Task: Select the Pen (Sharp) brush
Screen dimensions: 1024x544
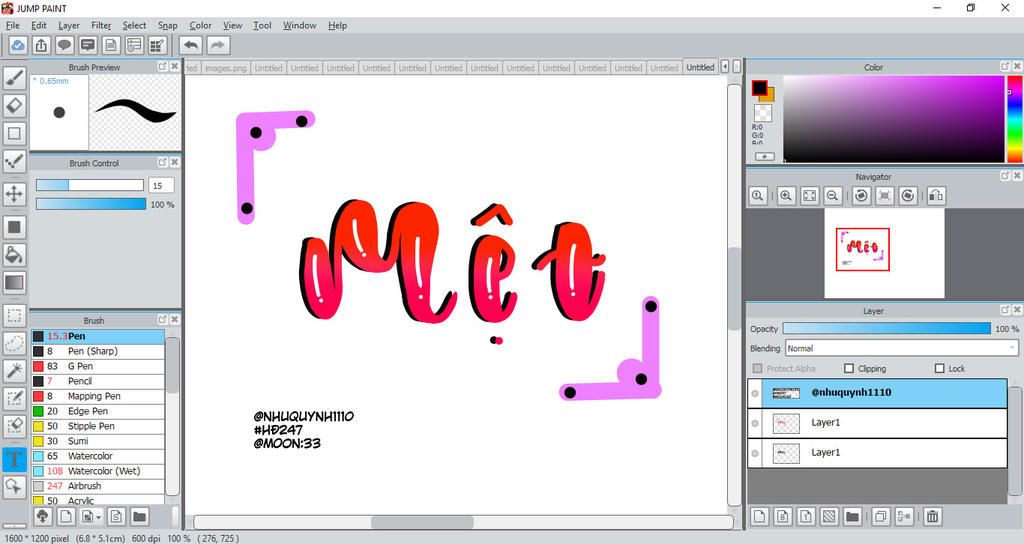Action: (x=98, y=351)
